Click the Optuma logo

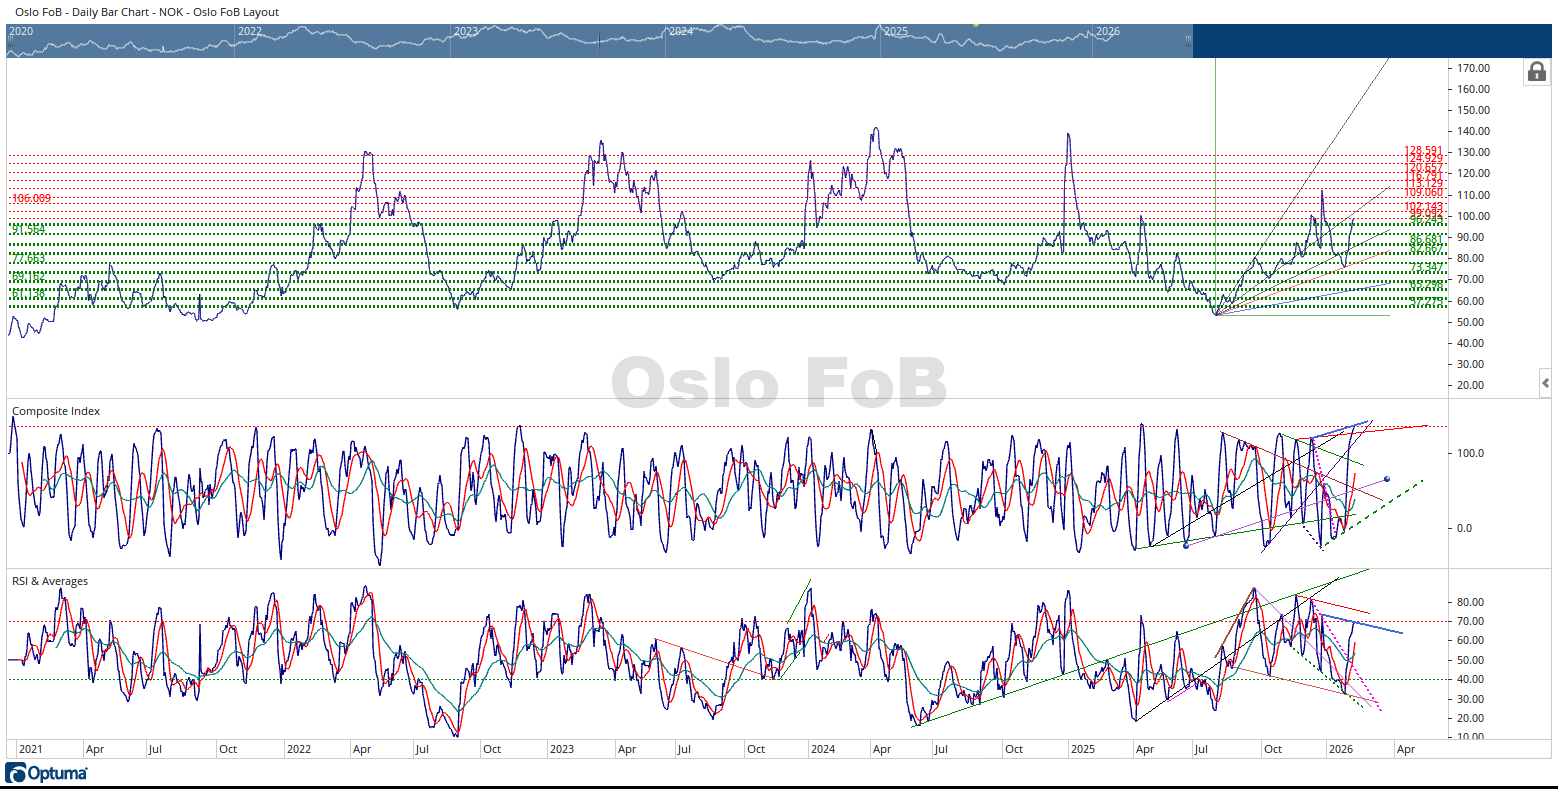[x=47, y=773]
